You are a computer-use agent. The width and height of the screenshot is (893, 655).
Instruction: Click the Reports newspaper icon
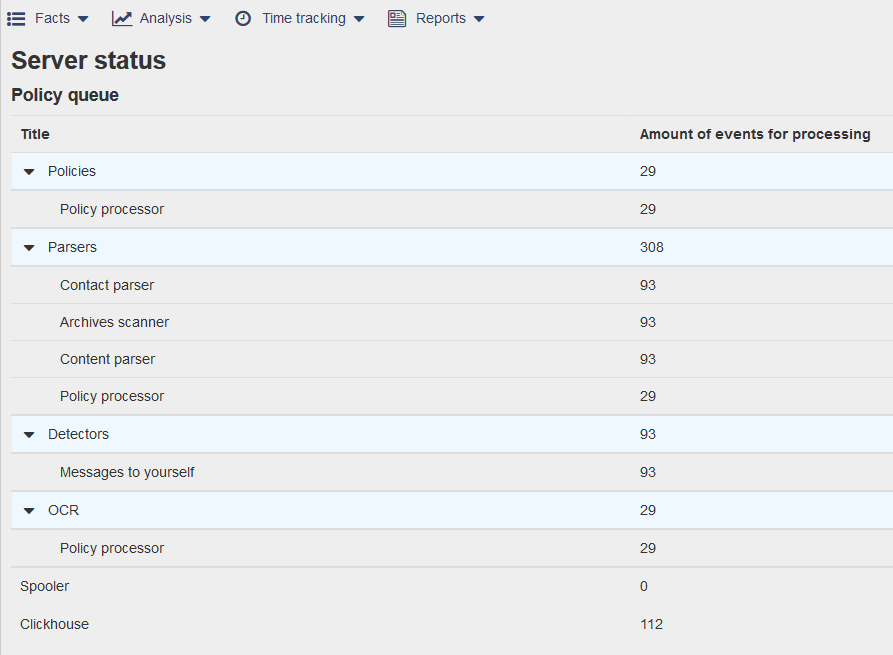397,18
